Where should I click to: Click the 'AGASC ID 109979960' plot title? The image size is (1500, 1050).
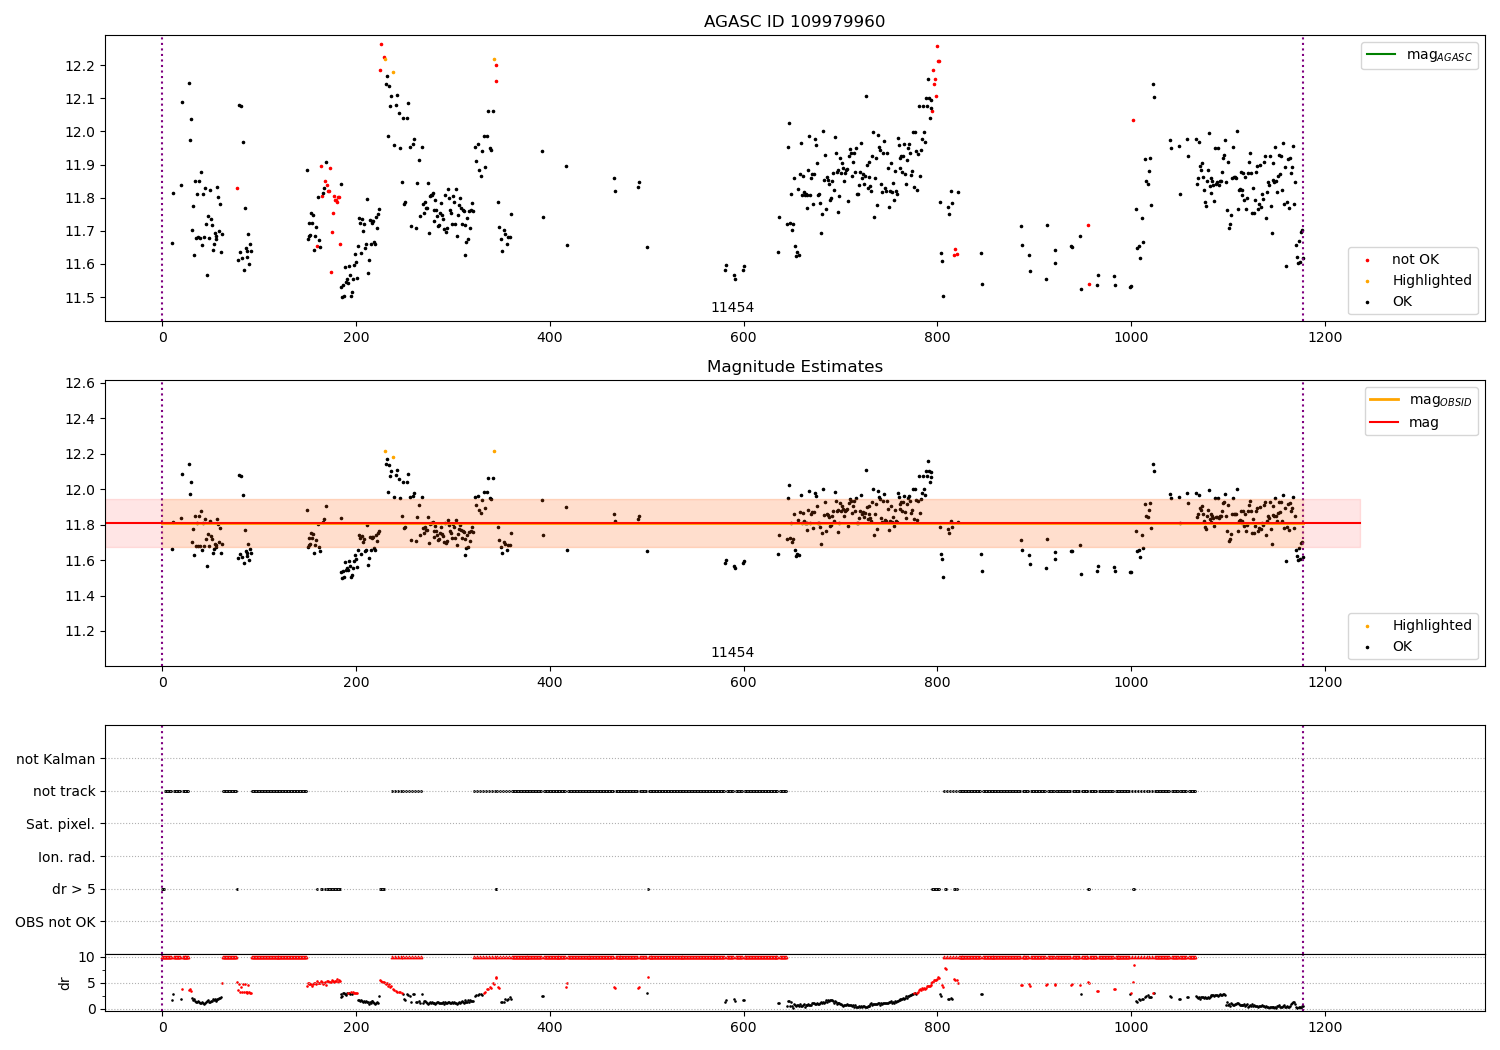[794, 22]
